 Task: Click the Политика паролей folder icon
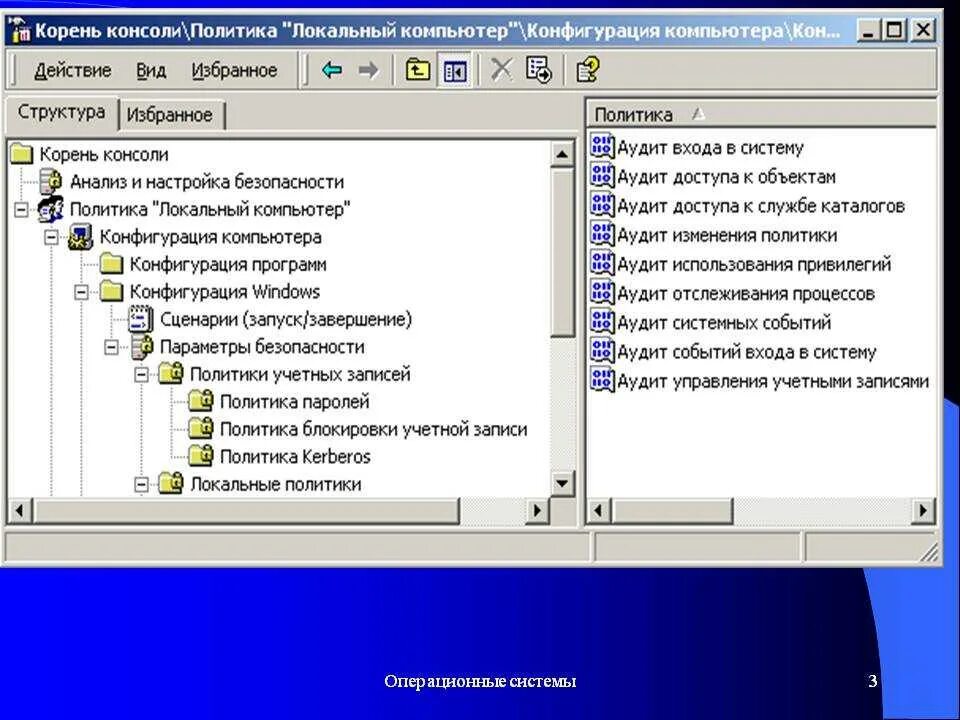point(201,401)
